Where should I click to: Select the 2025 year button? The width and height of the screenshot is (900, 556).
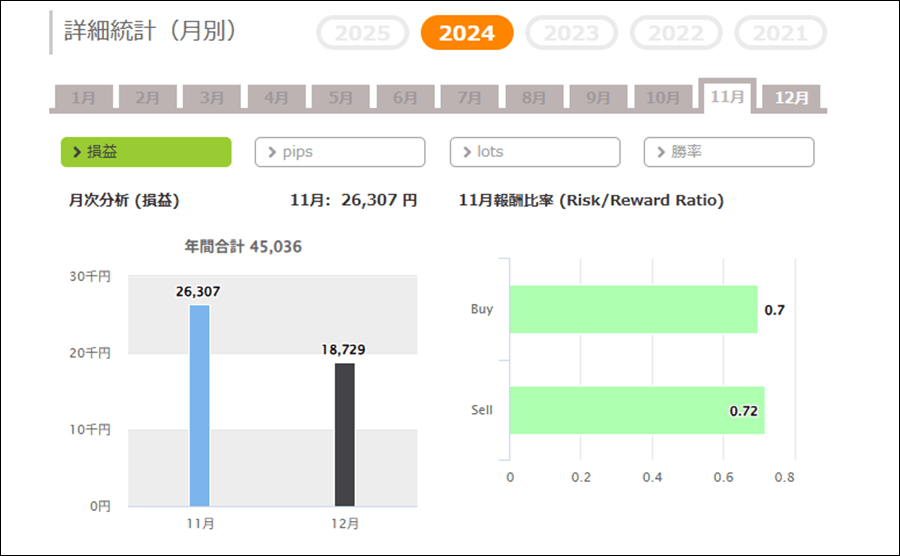point(362,33)
